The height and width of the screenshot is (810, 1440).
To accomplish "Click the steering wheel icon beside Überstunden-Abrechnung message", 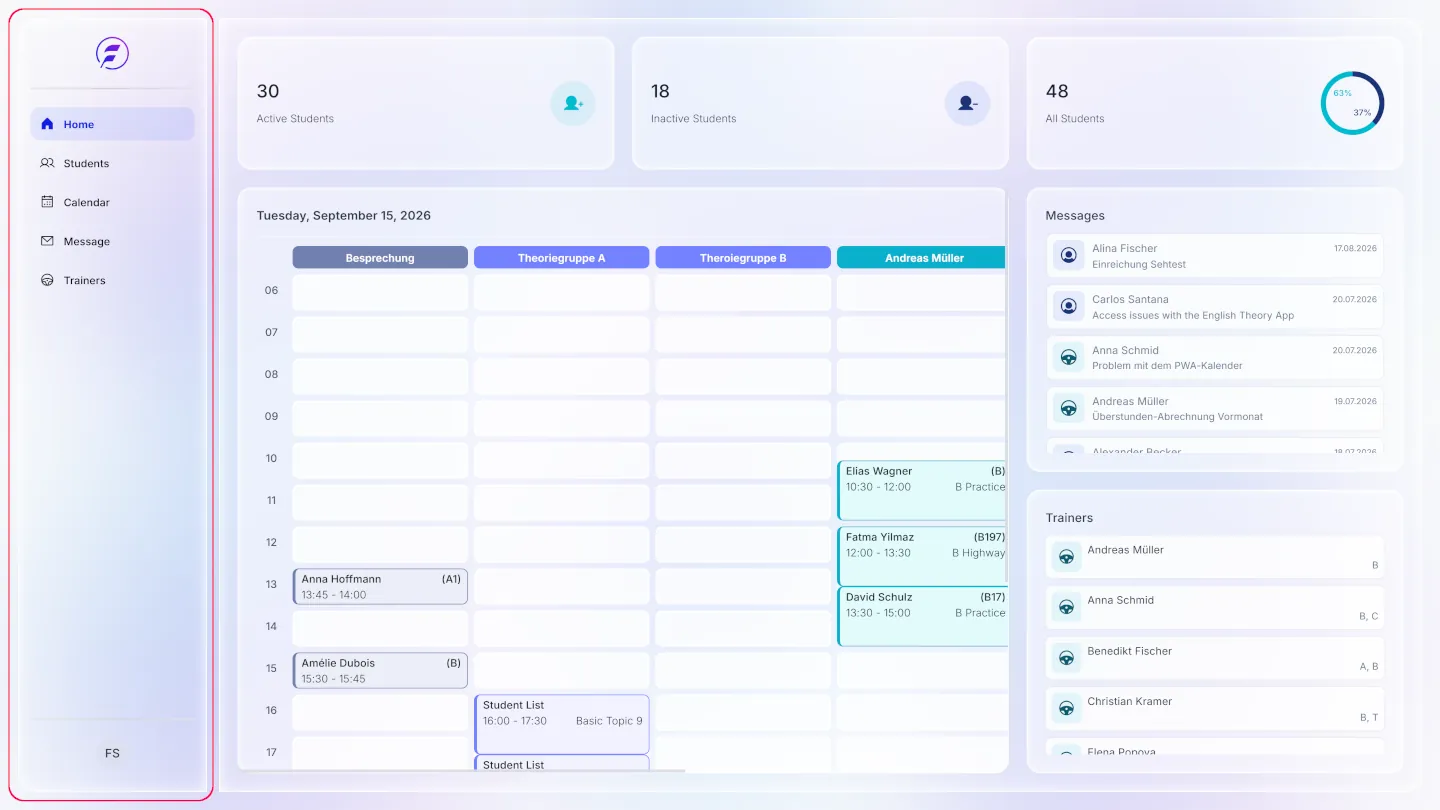I will [x=1068, y=408].
